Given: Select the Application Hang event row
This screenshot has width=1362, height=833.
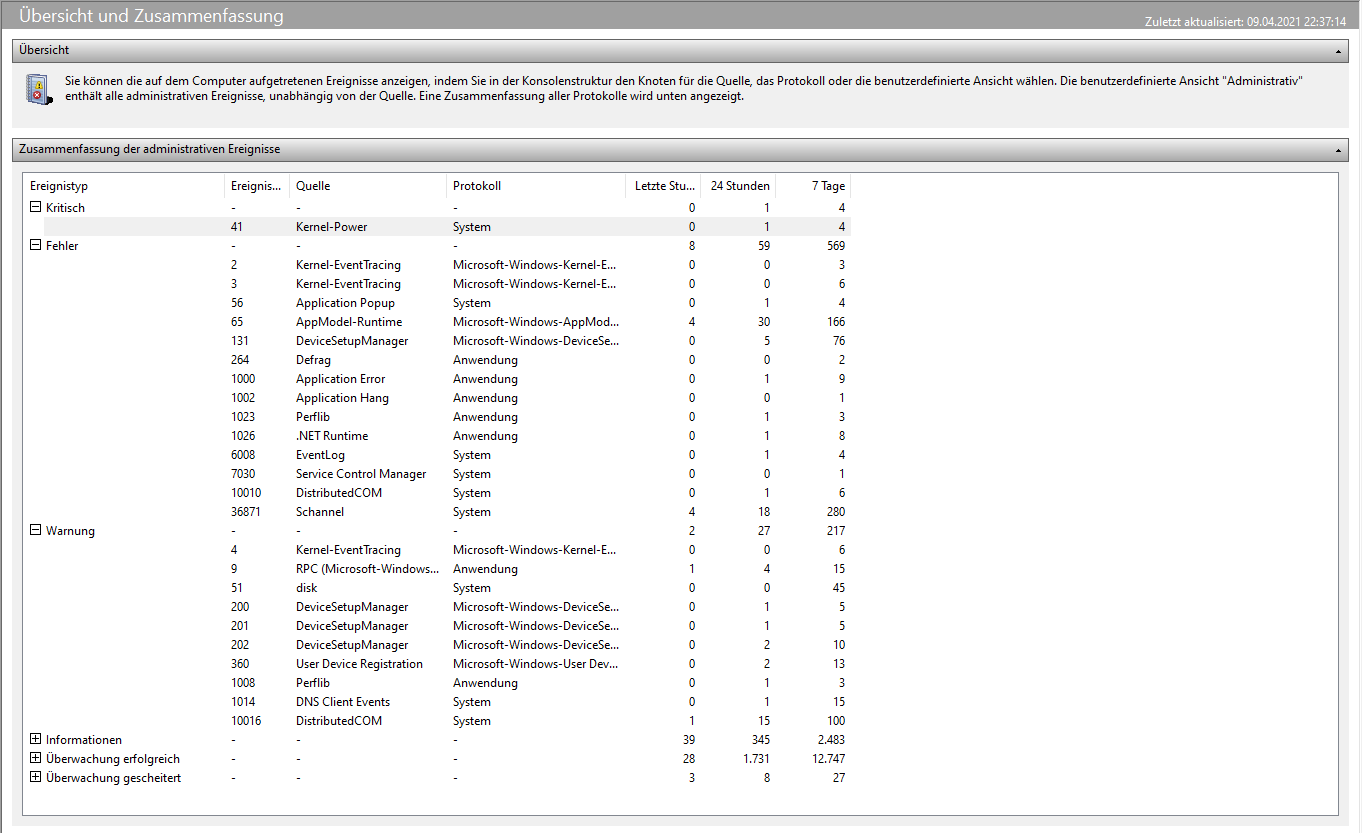Looking at the screenshot, I should [x=447, y=398].
